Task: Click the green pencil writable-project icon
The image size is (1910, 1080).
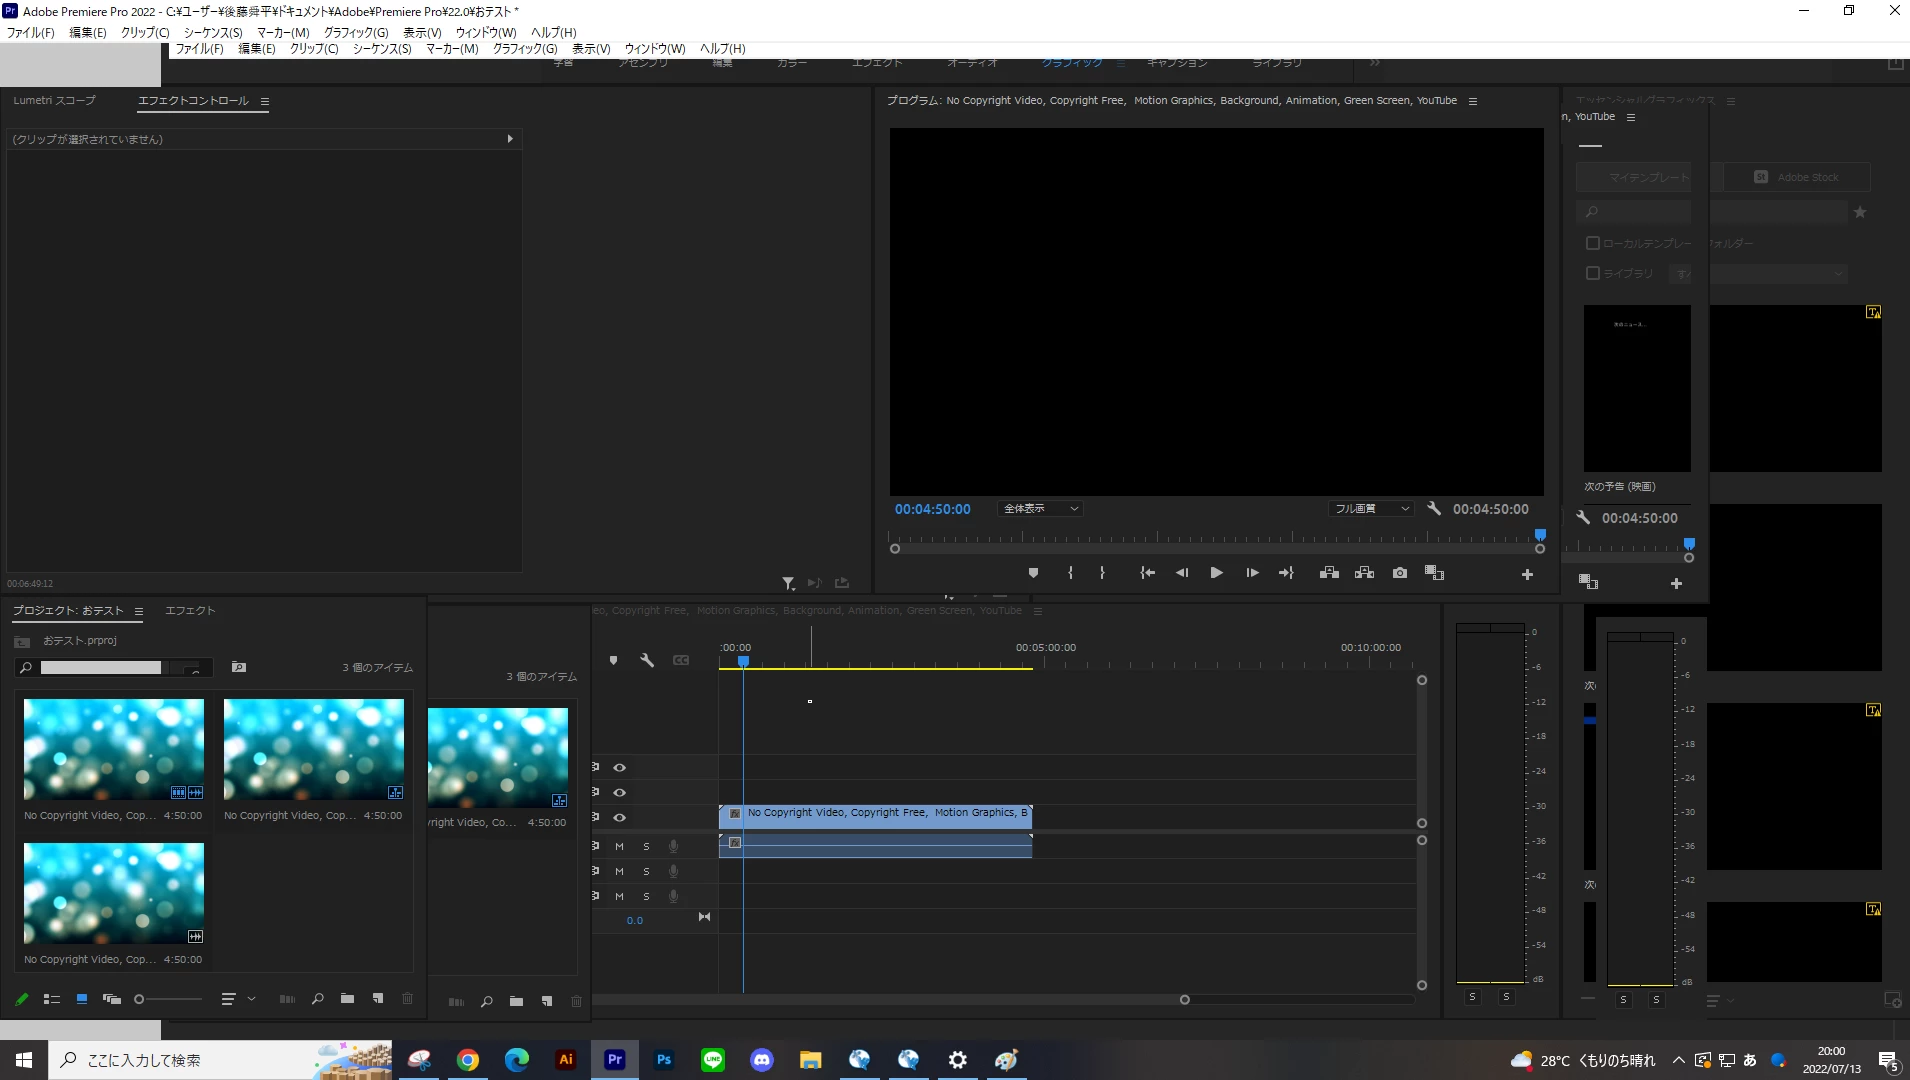Action: pos(22,999)
